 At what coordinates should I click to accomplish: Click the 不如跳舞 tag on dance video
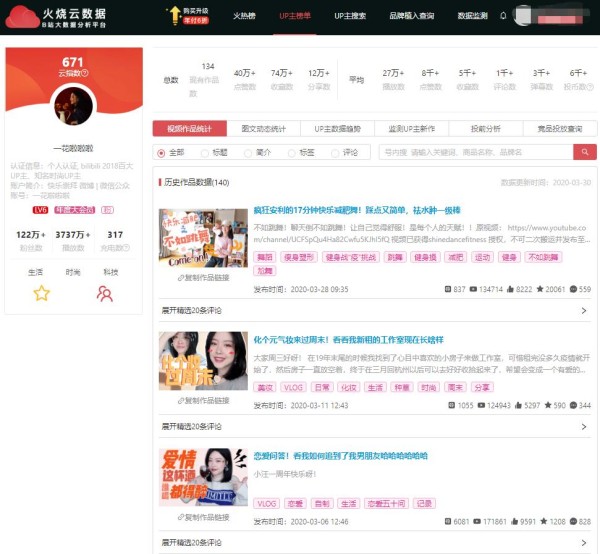click(543, 257)
